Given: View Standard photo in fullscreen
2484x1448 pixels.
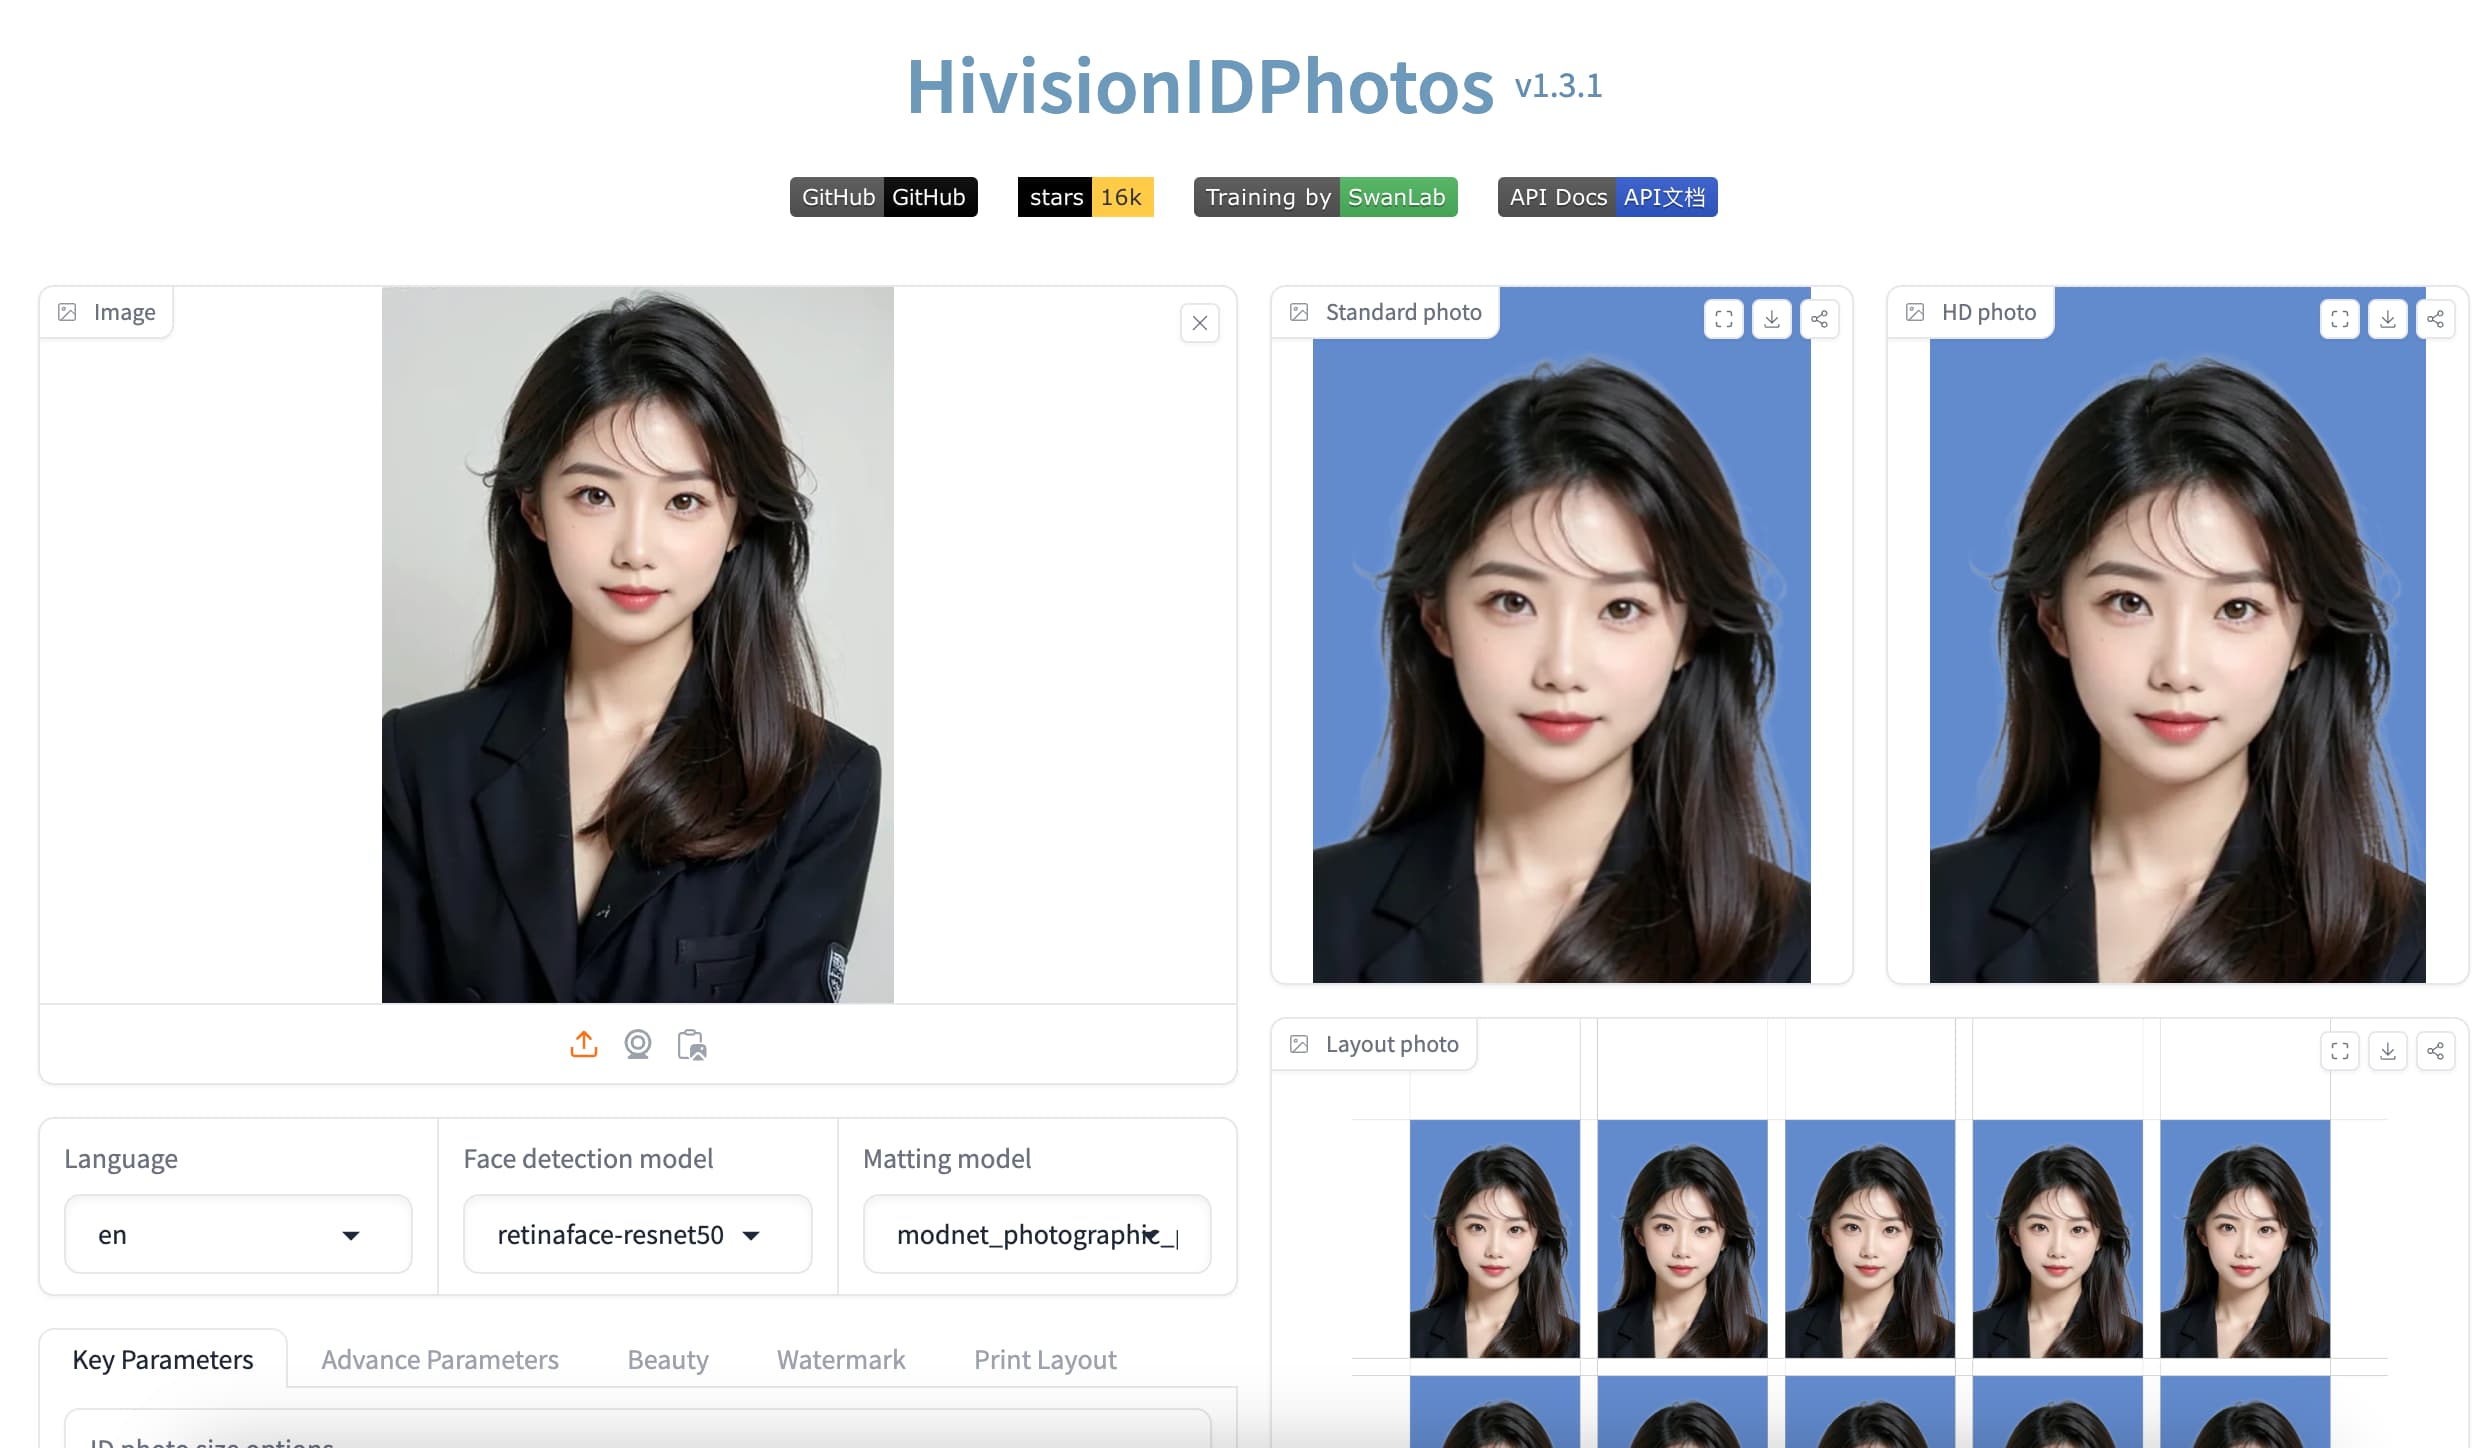Looking at the screenshot, I should coord(1724,319).
